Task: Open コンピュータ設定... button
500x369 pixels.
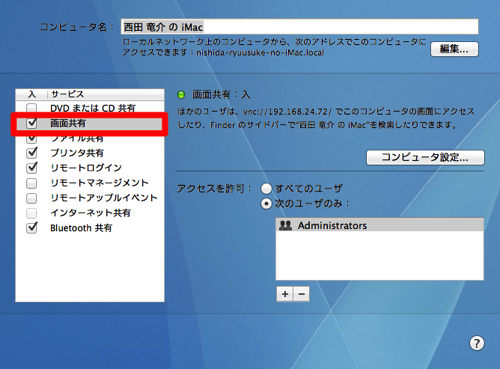Action: coord(425,157)
